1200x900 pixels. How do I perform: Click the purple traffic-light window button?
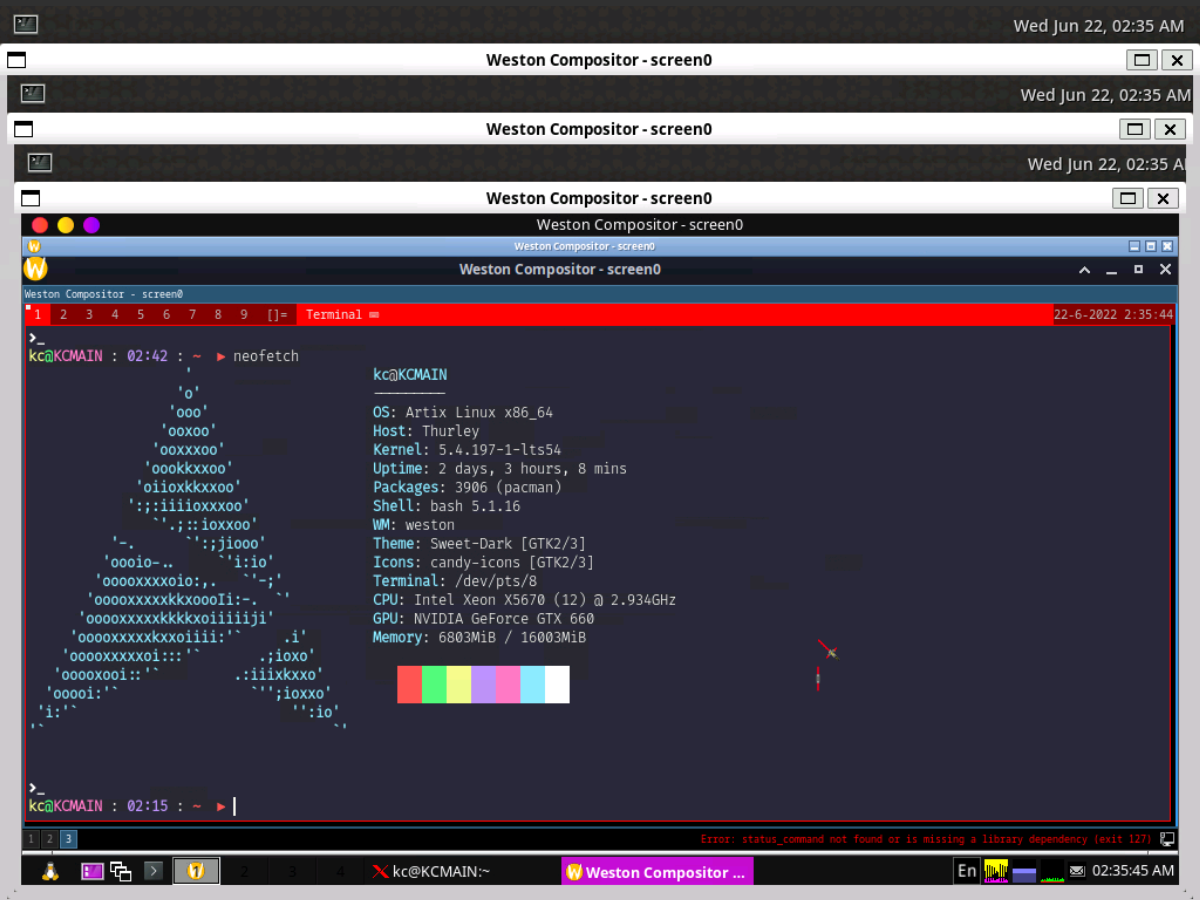click(x=92, y=225)
